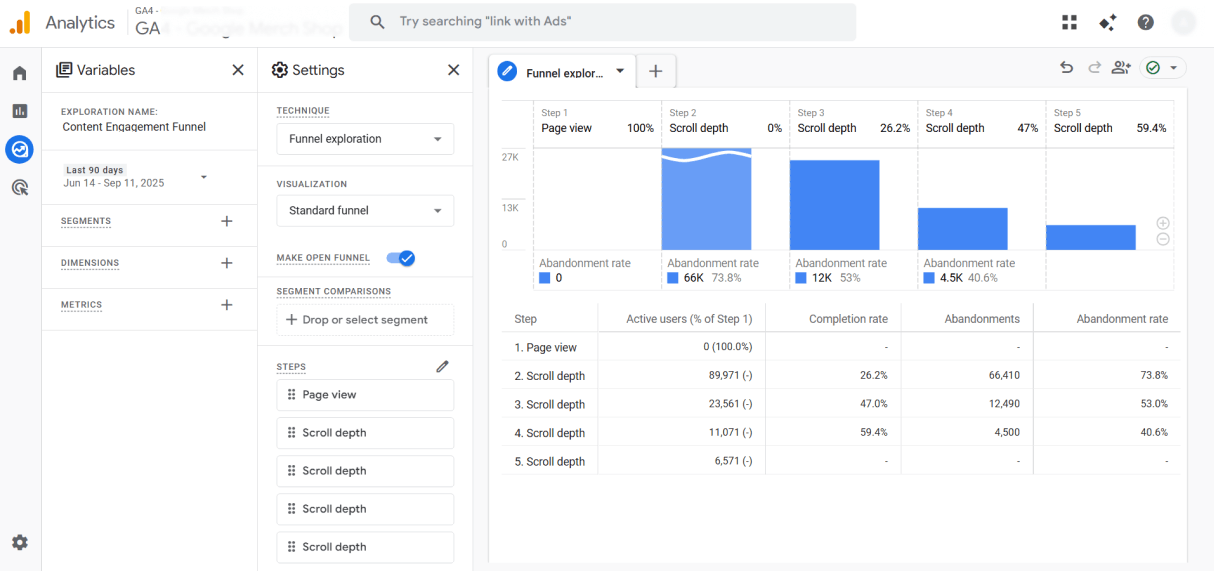Click the help question mark icon
Image resolution: width=1214 pixels, height=571 pixels.
point(1146,22)
